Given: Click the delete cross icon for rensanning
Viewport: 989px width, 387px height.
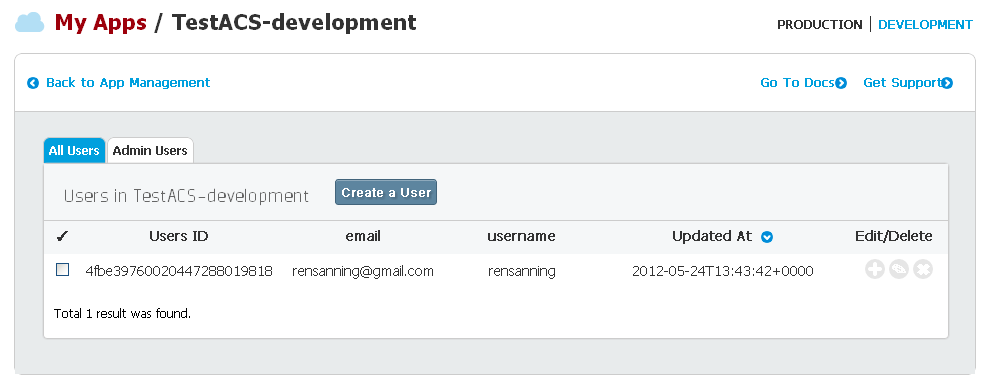Looking at the screenshot, I should point(923,270).
